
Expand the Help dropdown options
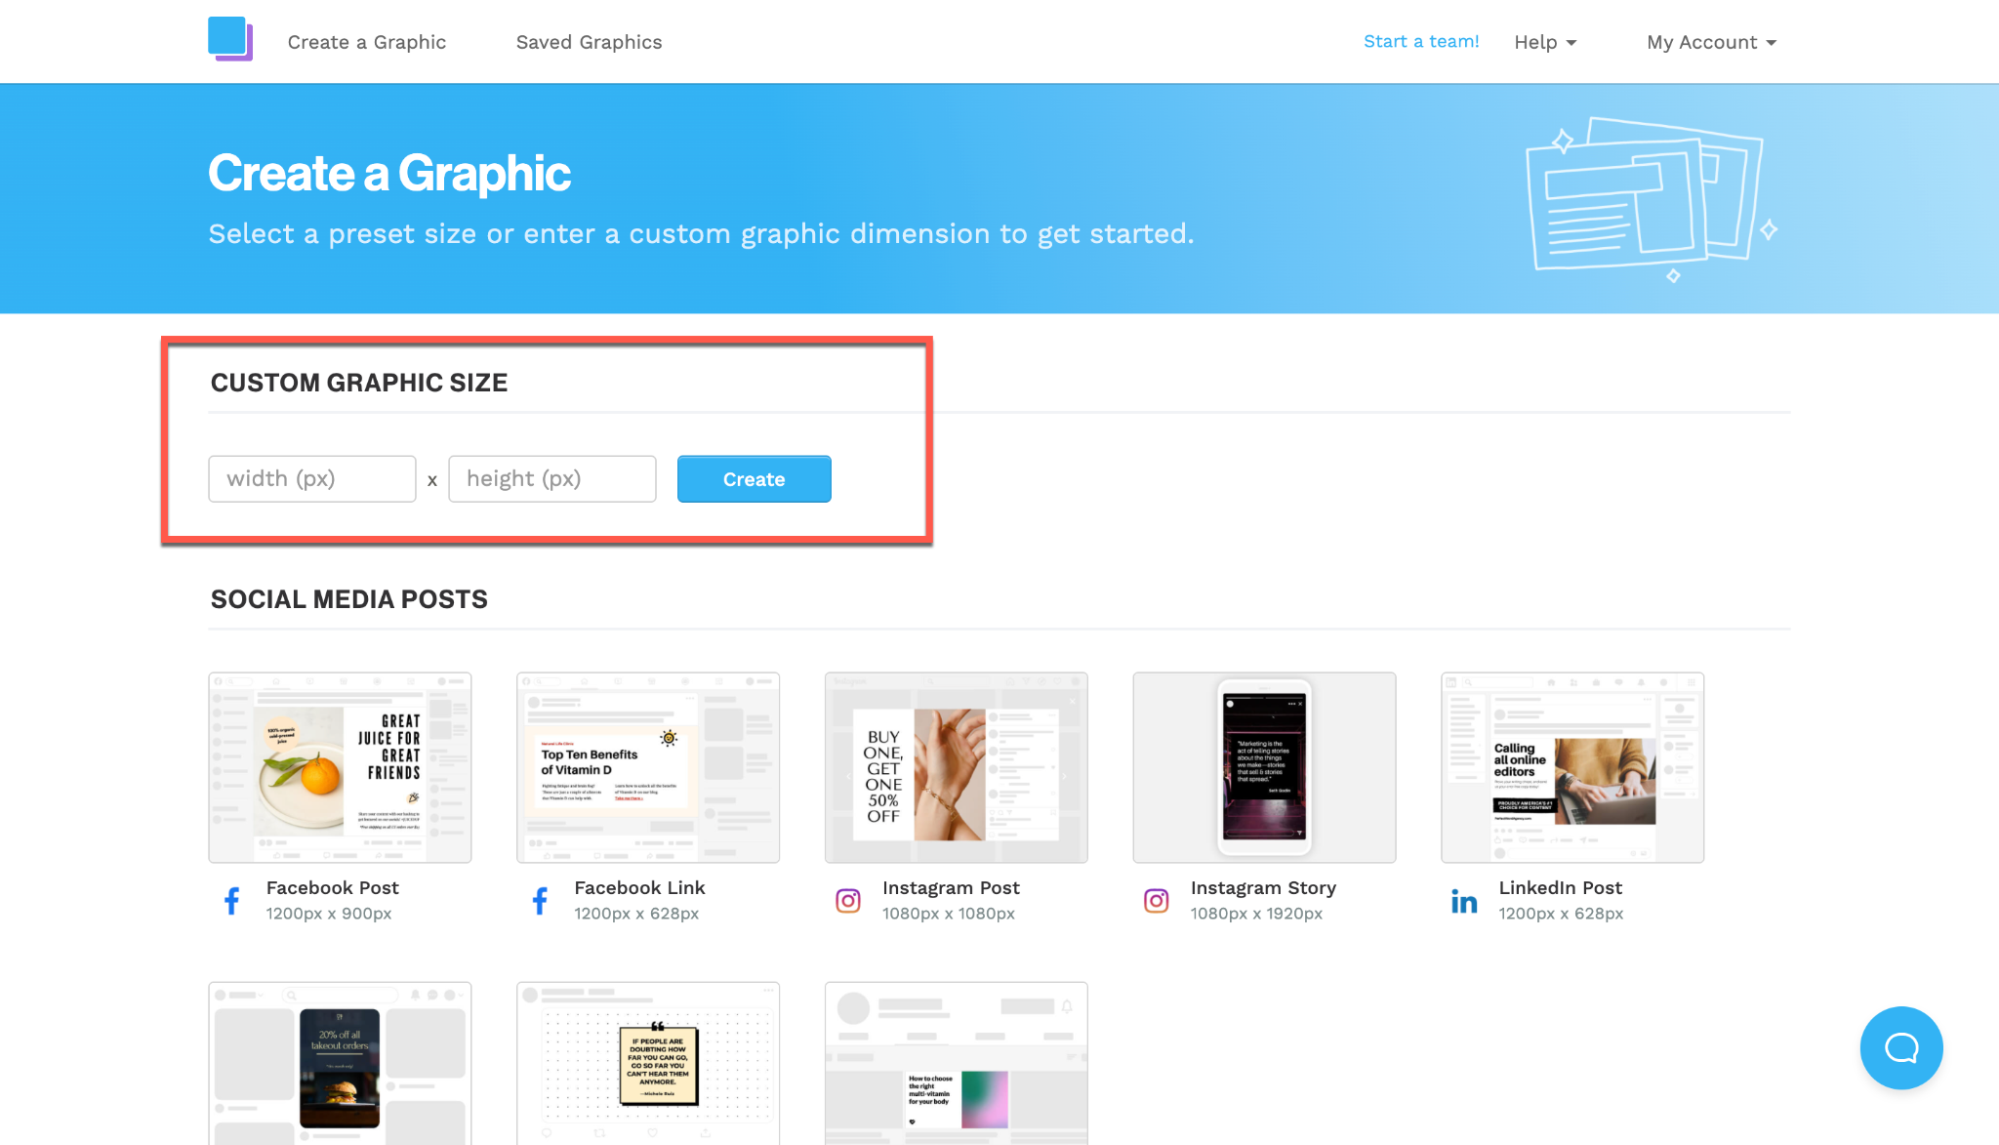click(x=1546, y=41)
